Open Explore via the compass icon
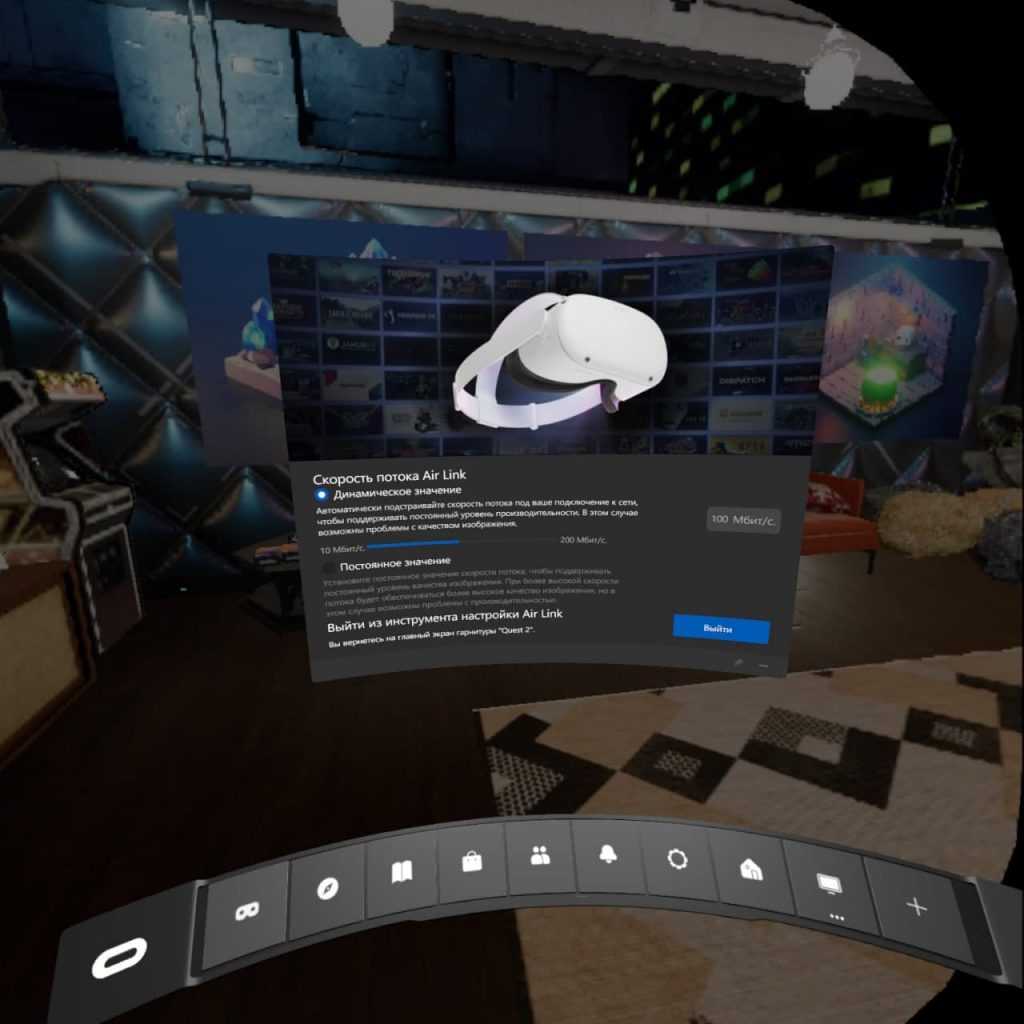Viewport: 1024px width, 1024px height. (327, 889)
